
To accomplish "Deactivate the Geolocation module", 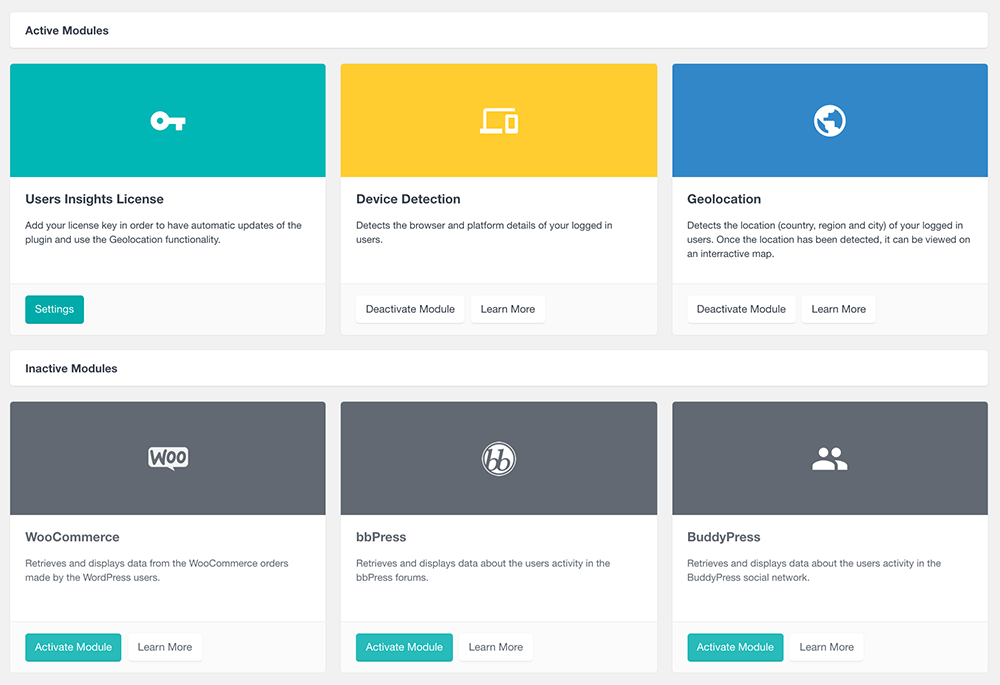I will click(741, 309).
